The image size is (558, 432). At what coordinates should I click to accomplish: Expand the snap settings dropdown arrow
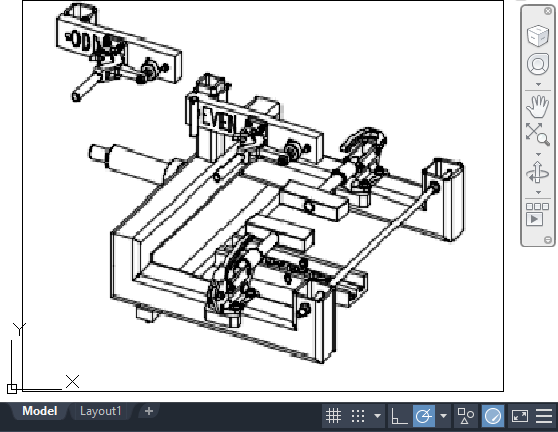click(377, 416)
